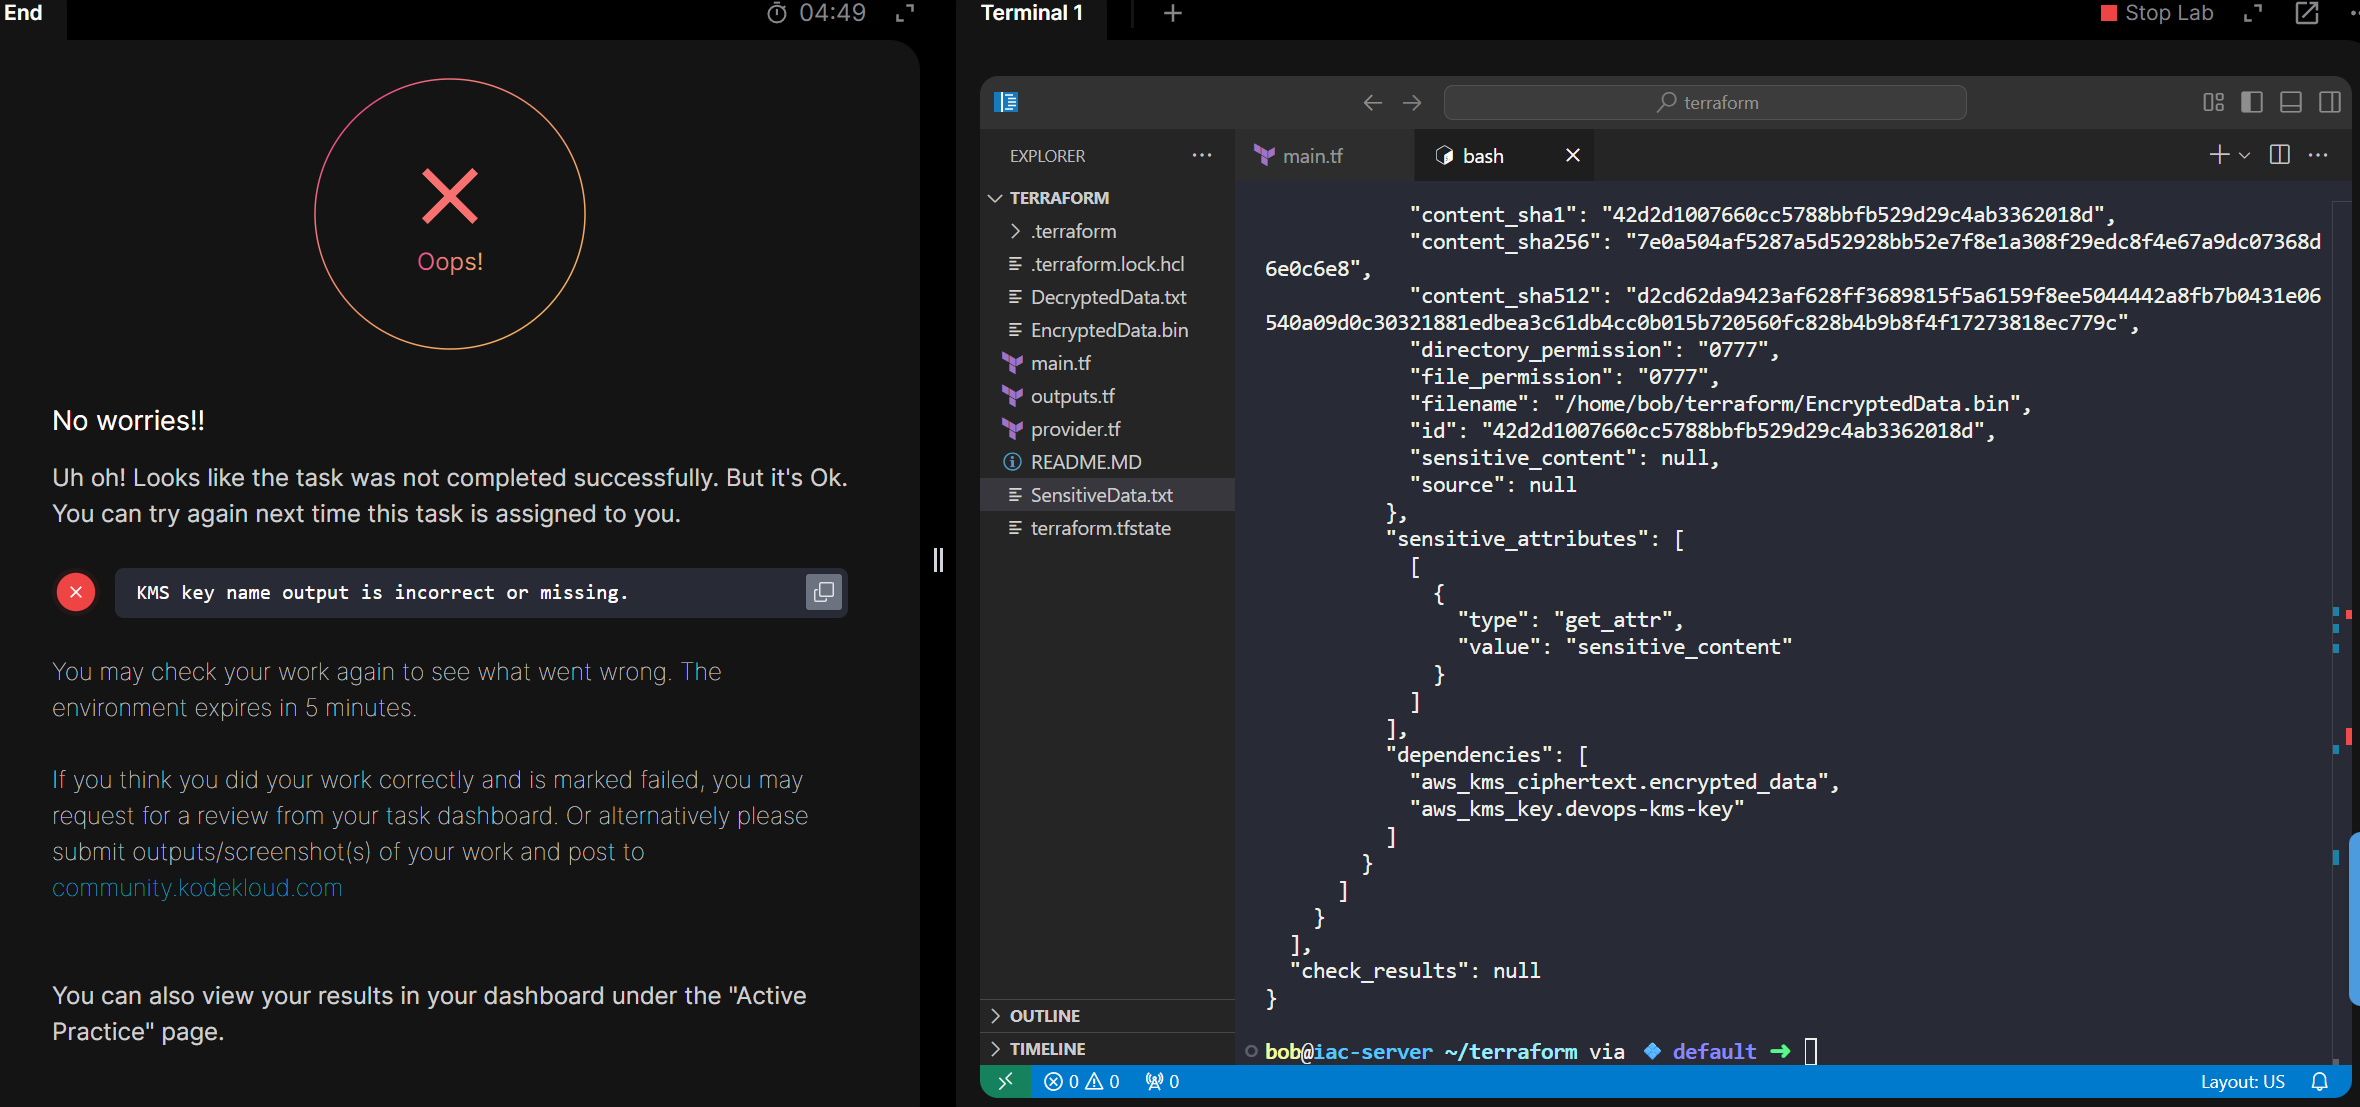Go back with the left arrow
The width and height of the screenshot is (2360, 1107).
coord(1372,102)
